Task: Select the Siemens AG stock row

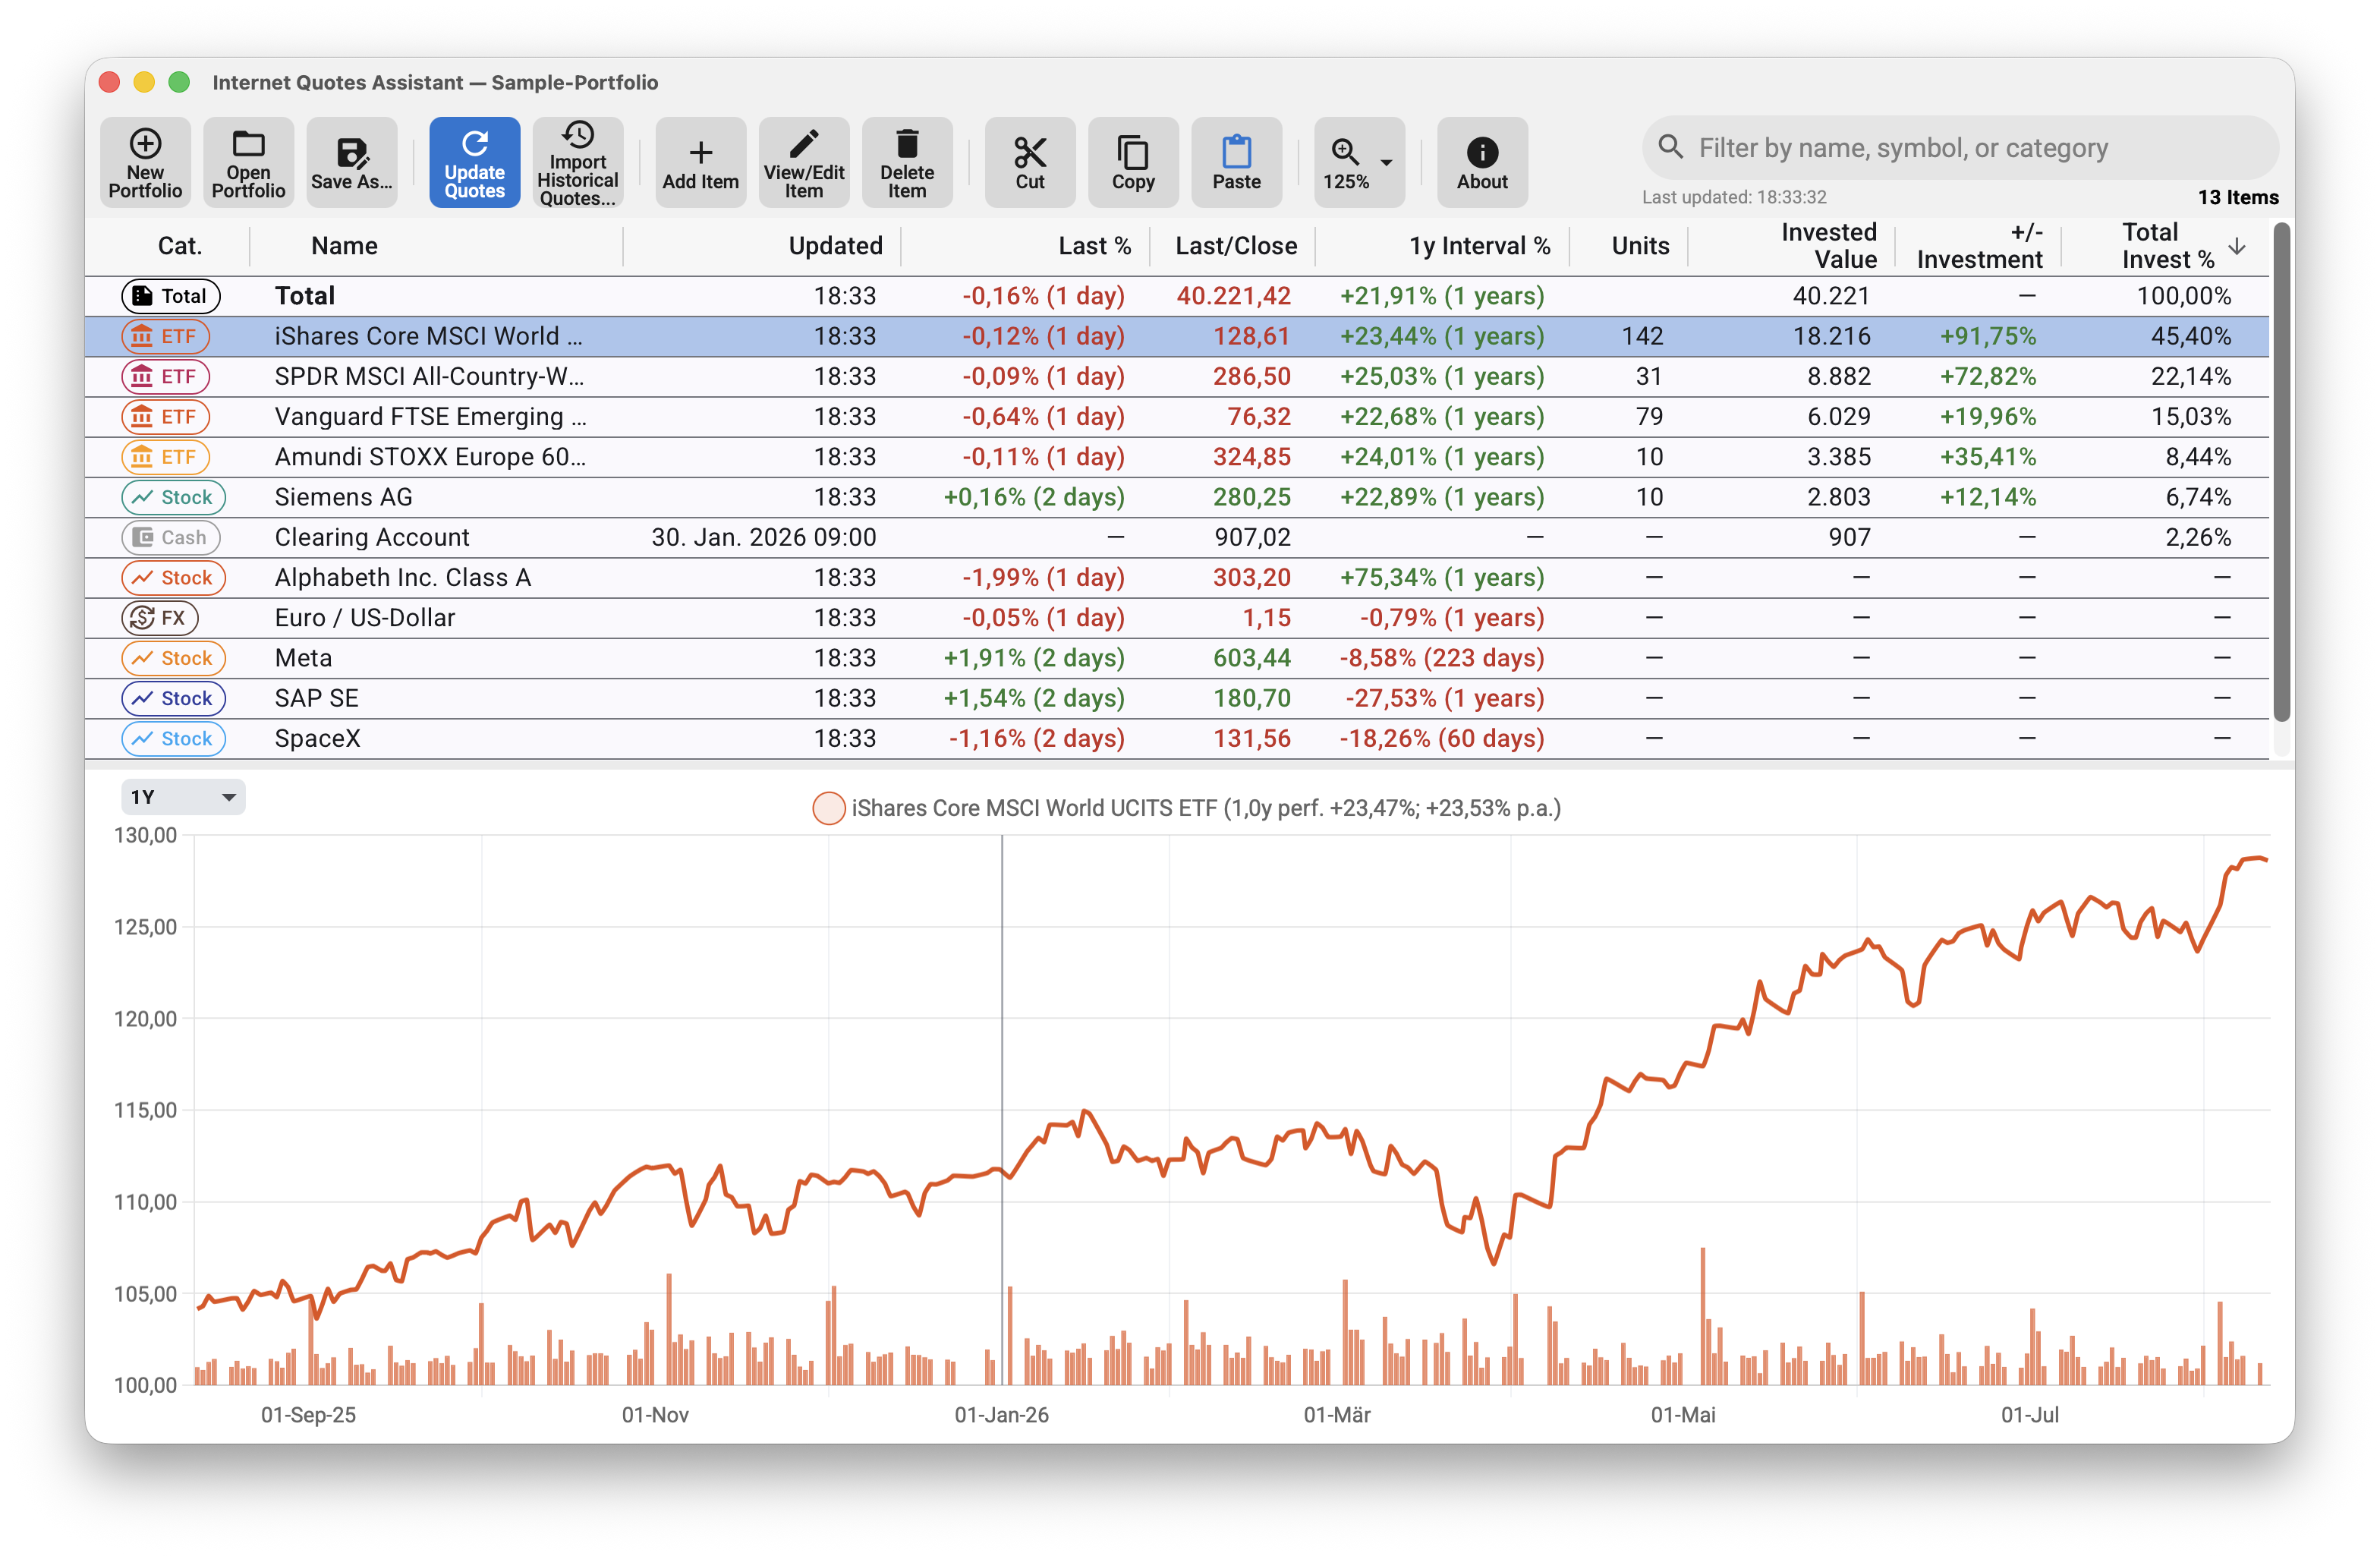Action: [1177, 497]
